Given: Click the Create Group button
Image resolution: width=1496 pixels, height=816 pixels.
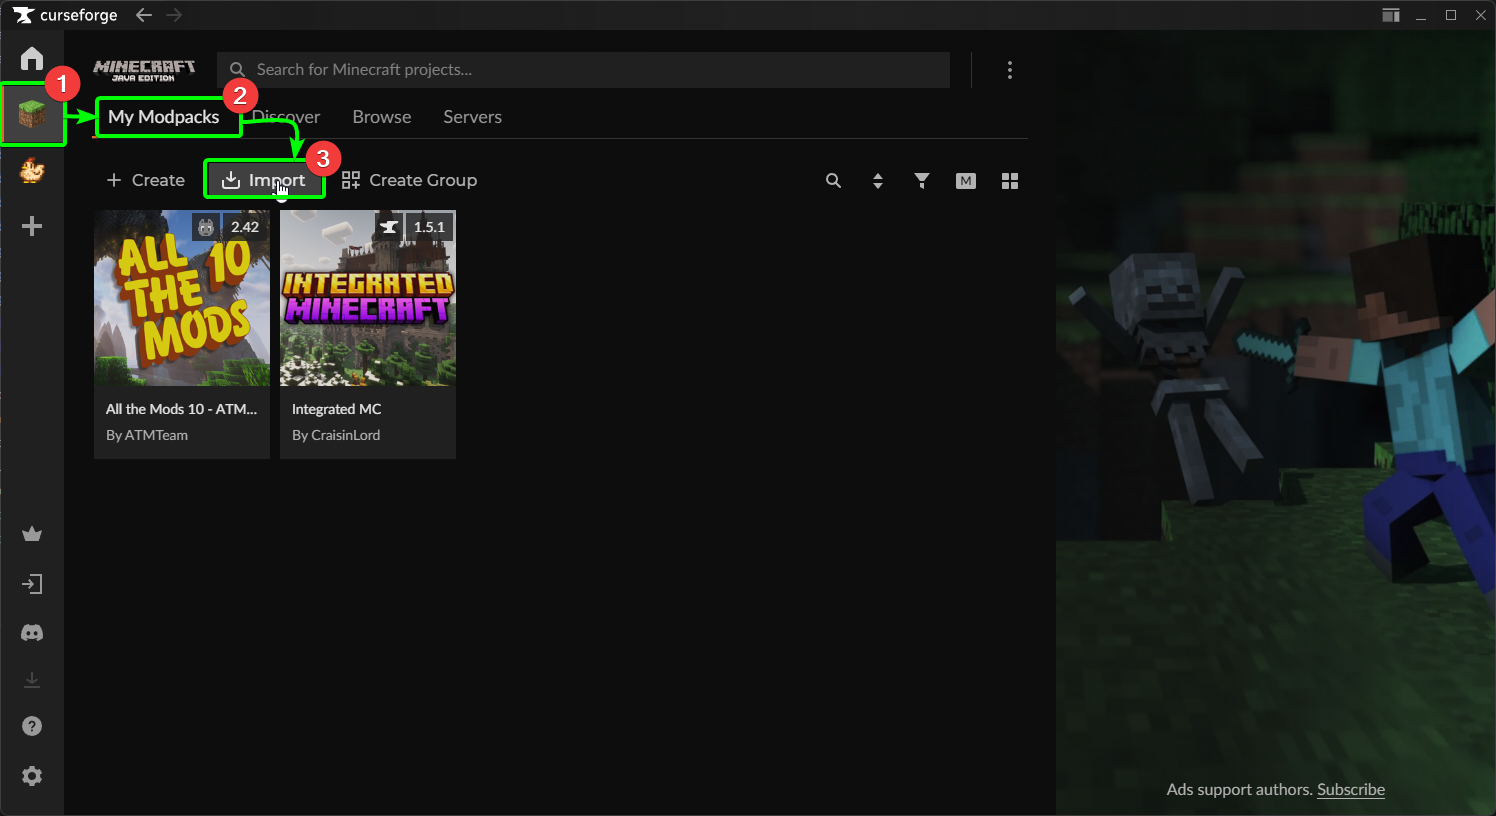Looking at the screenshot, I should (409, 180).
